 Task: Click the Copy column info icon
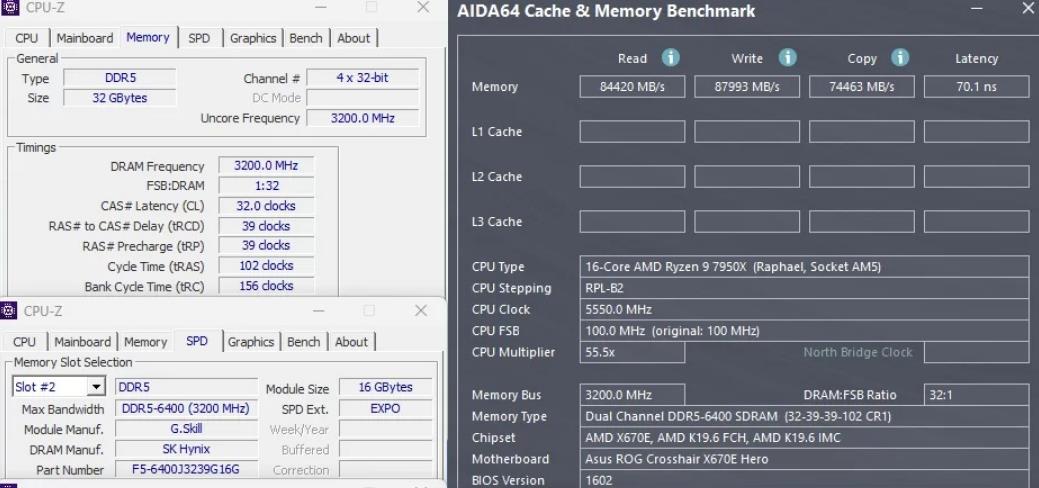point(899,58)
